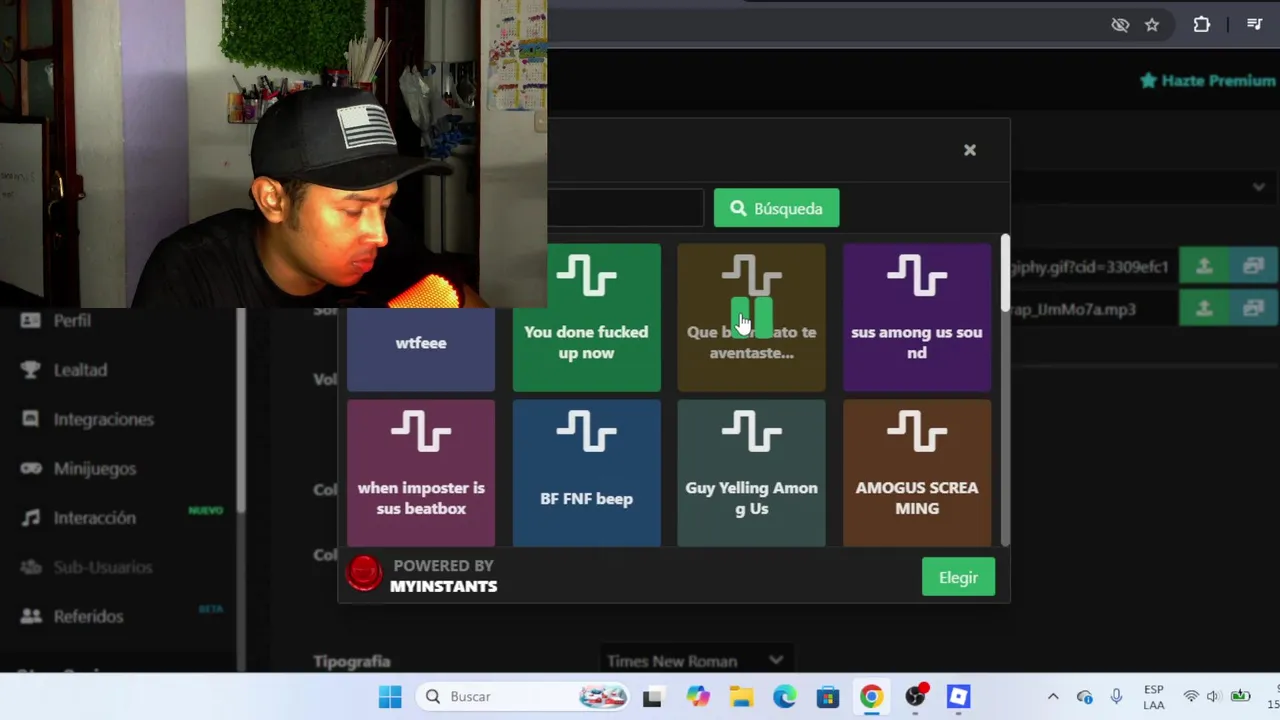Open Lealtad in the sidebar
The height and width of the screenshot is (720, 1280).
(80, 370)
